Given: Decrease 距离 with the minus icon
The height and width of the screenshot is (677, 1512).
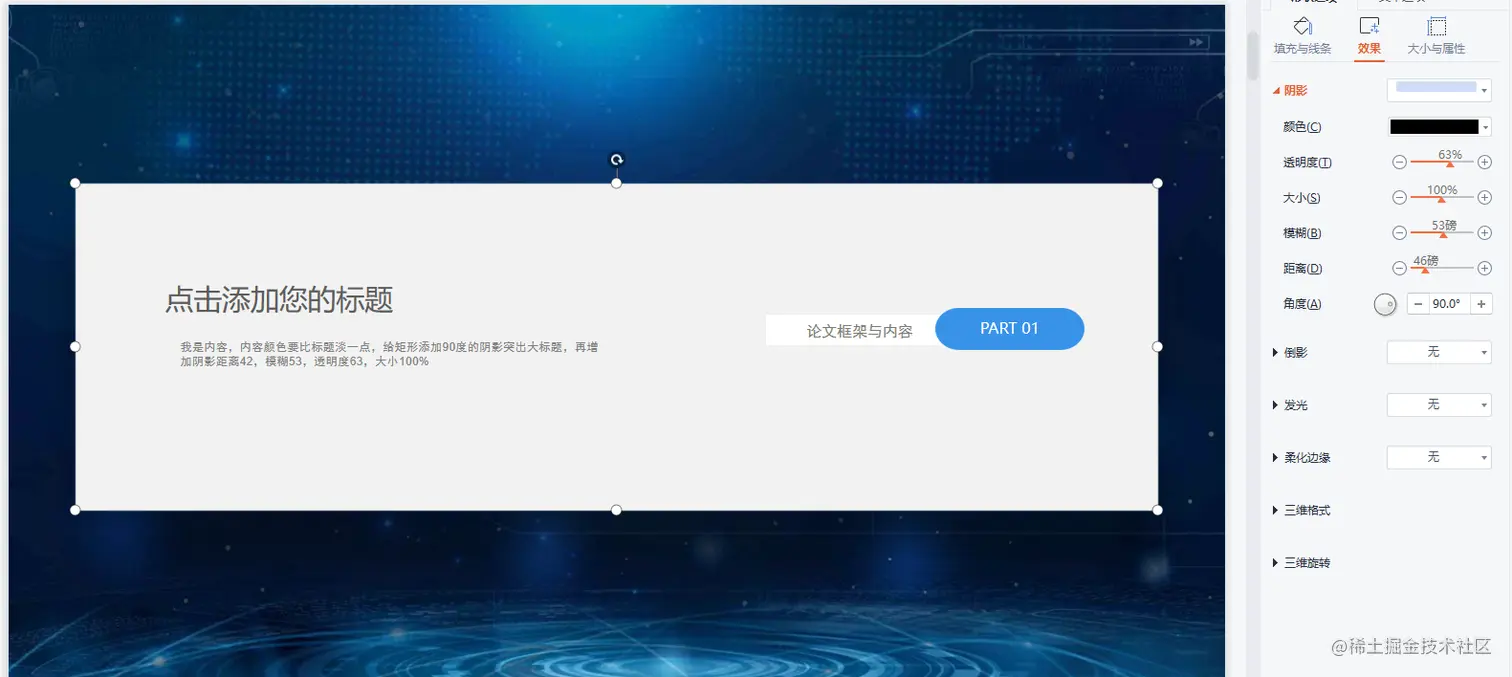Looking at the screenshot, I should pos(1399,268).
